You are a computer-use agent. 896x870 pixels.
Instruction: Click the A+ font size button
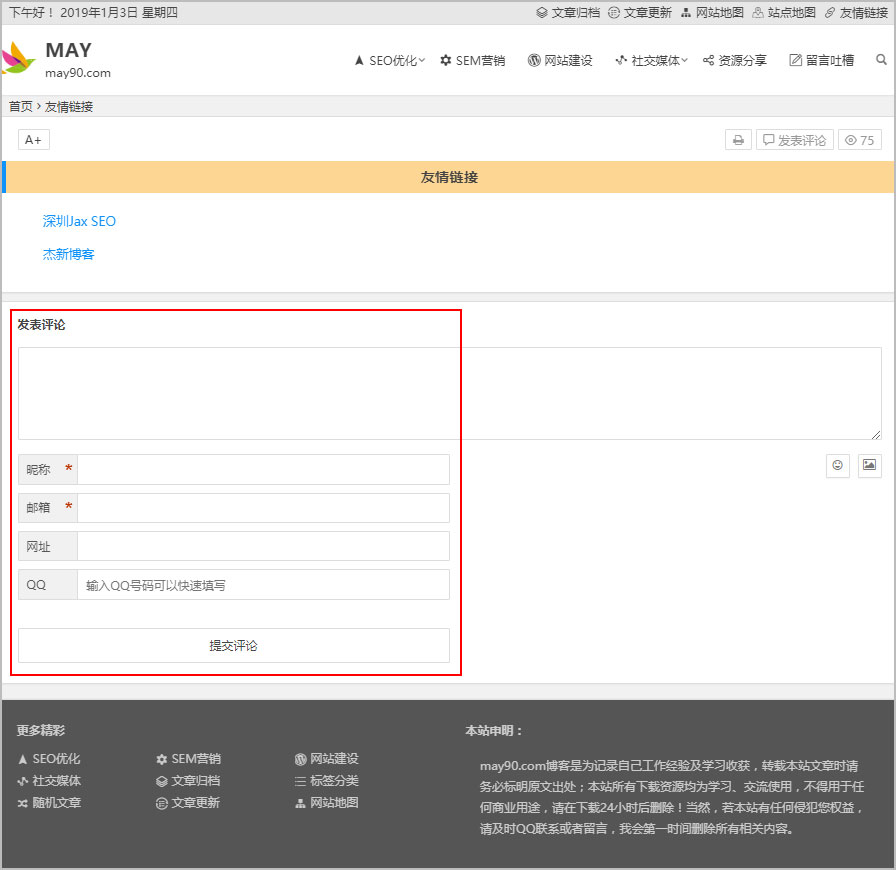pyautogui.click(x=33, y=140)
